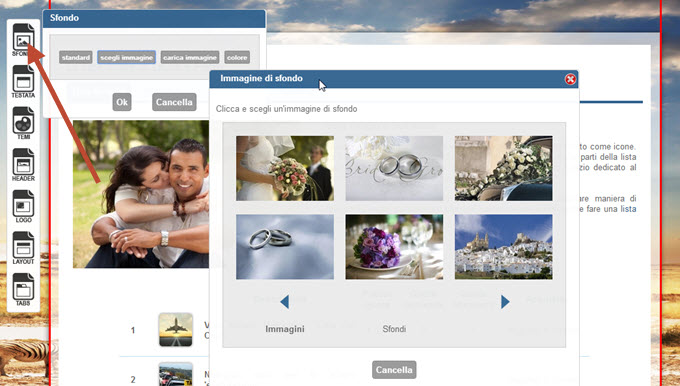680x386 pixels.
Task: Close the Immagine di sfondo dialog
Action: 570,79
